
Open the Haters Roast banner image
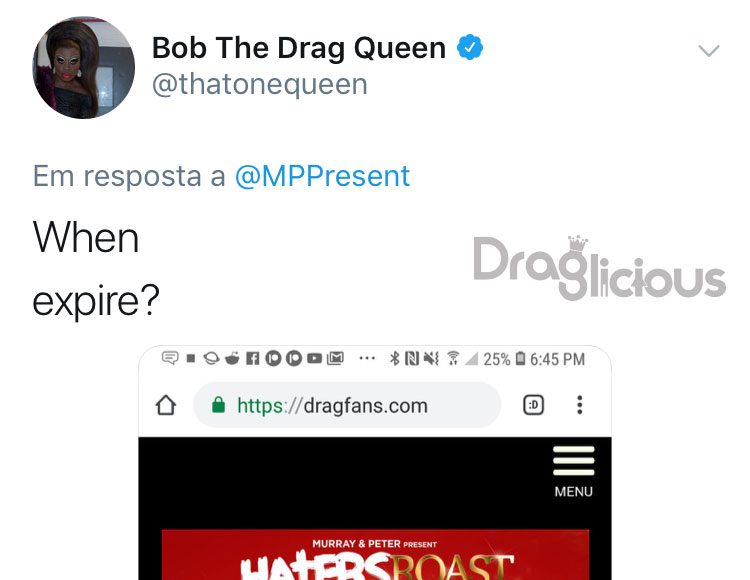click(375, 555)
